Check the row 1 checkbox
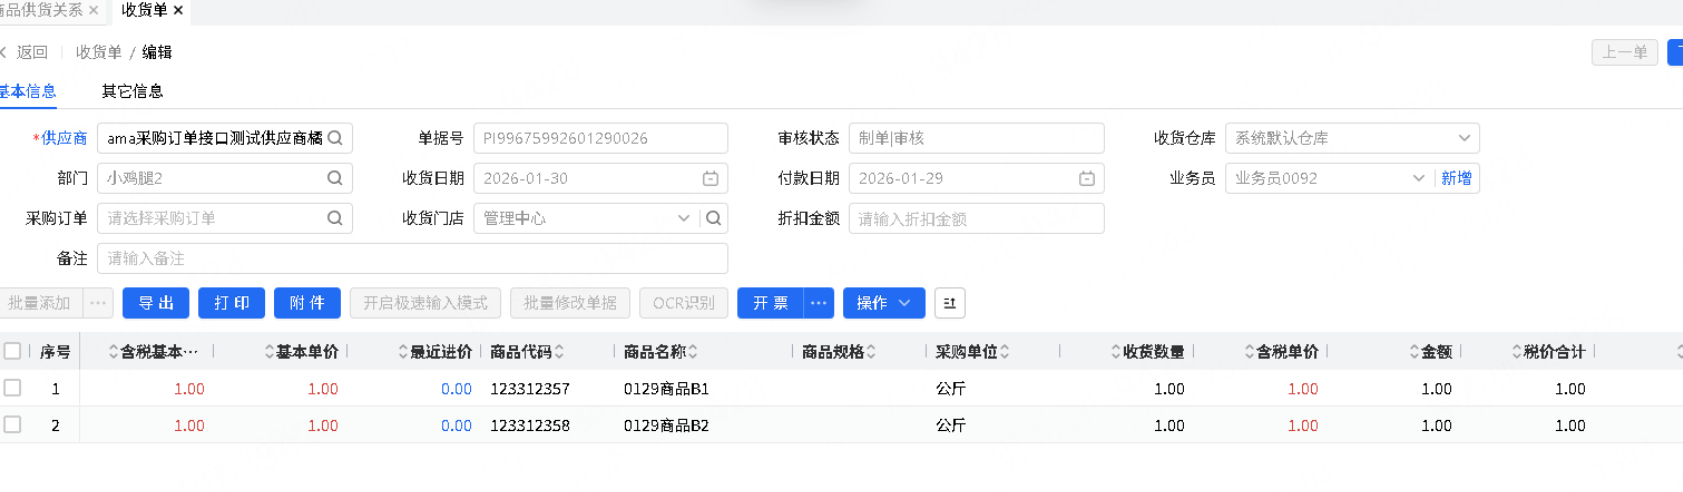 pyautogui.click(x=13, y=388)
